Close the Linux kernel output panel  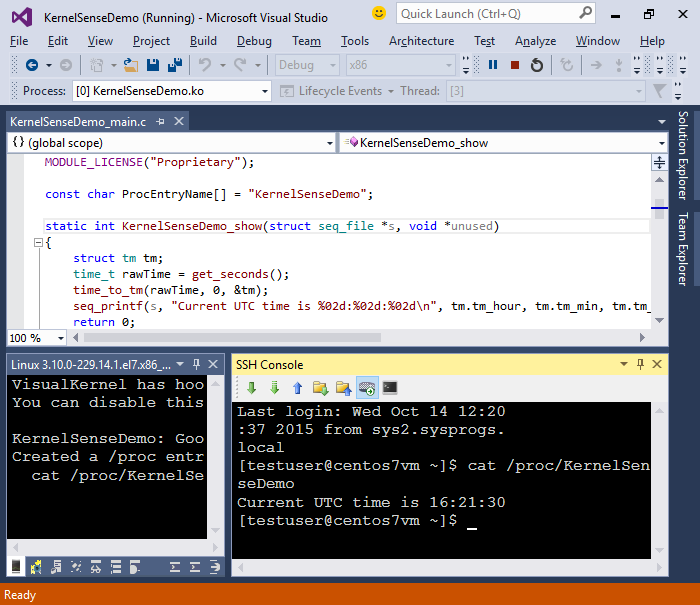point(213,364)
